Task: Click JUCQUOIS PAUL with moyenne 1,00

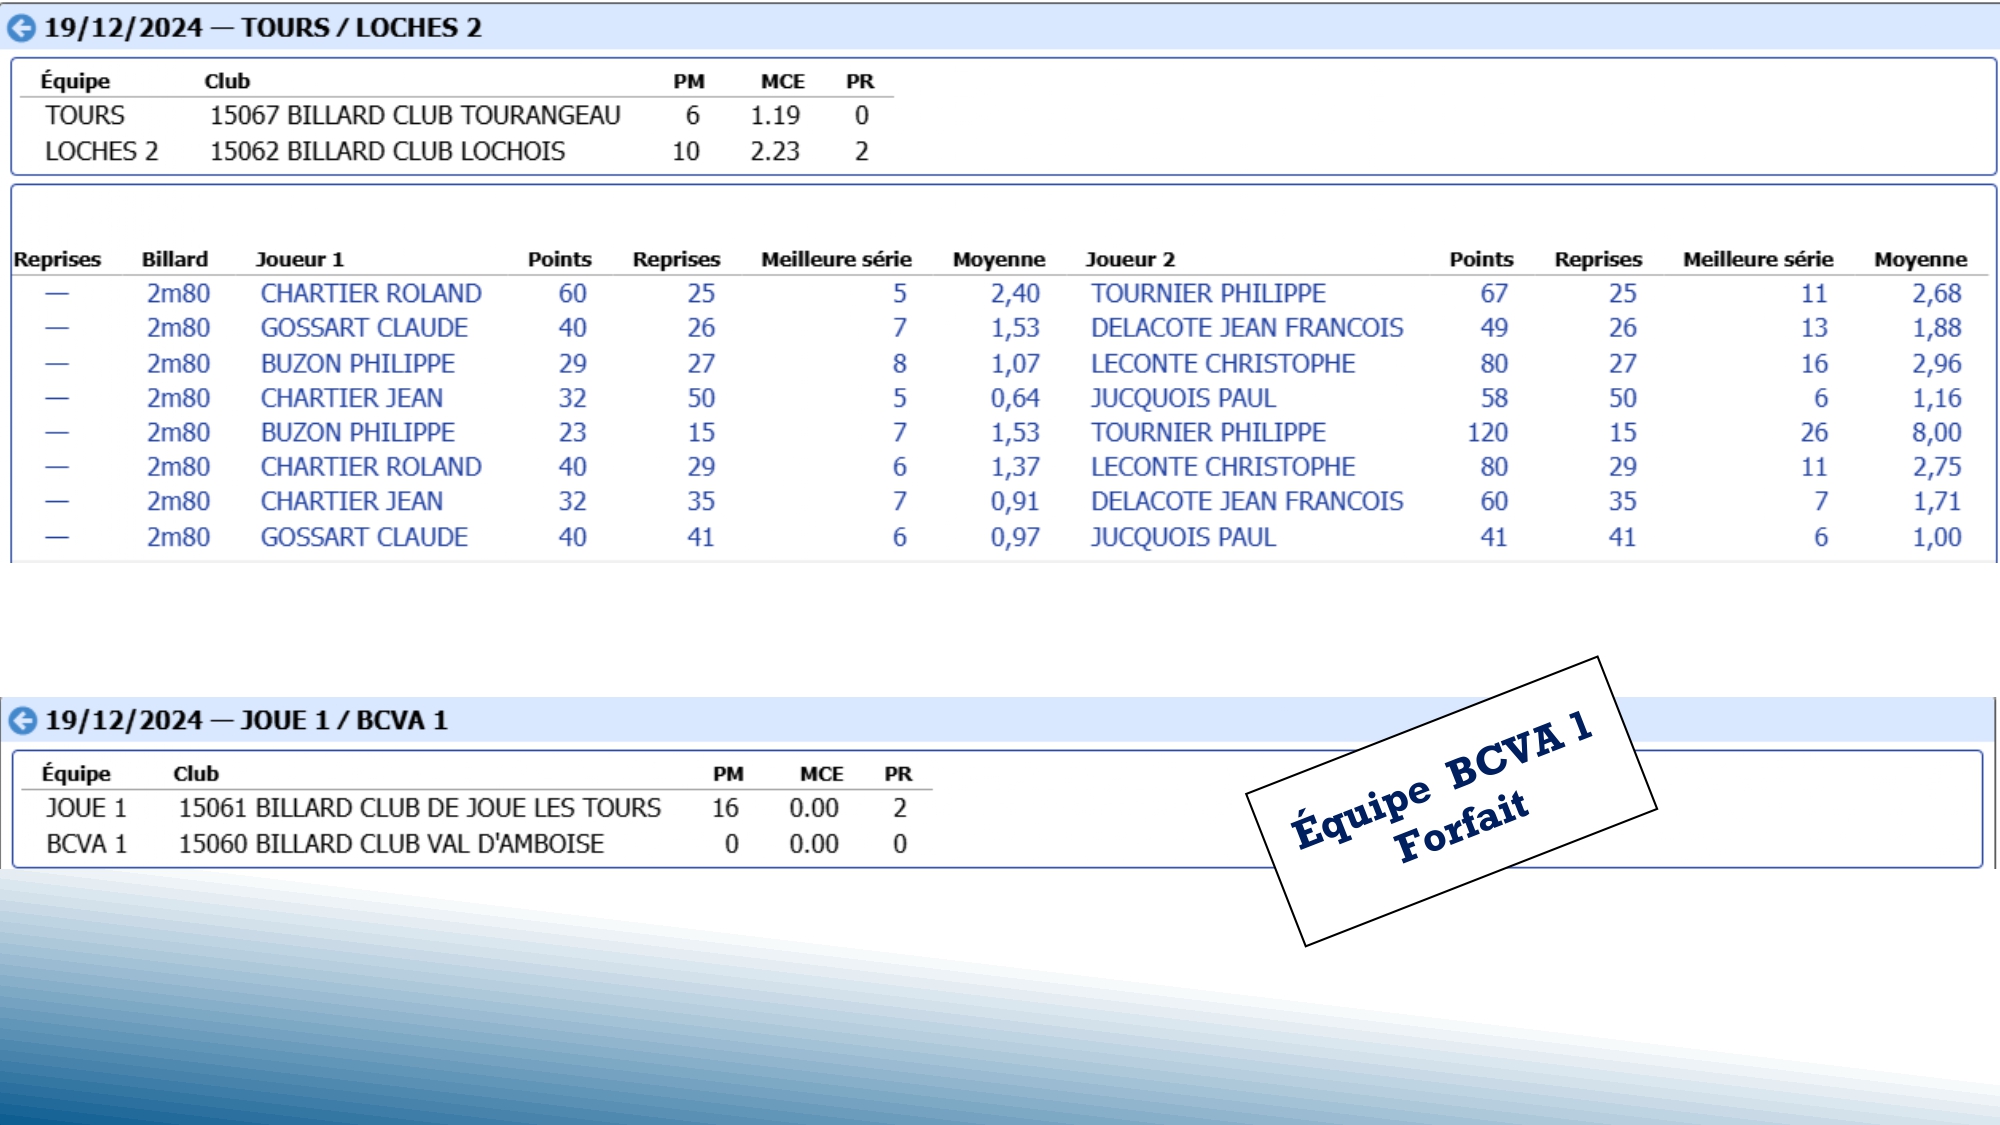Action: [1183, 538]
